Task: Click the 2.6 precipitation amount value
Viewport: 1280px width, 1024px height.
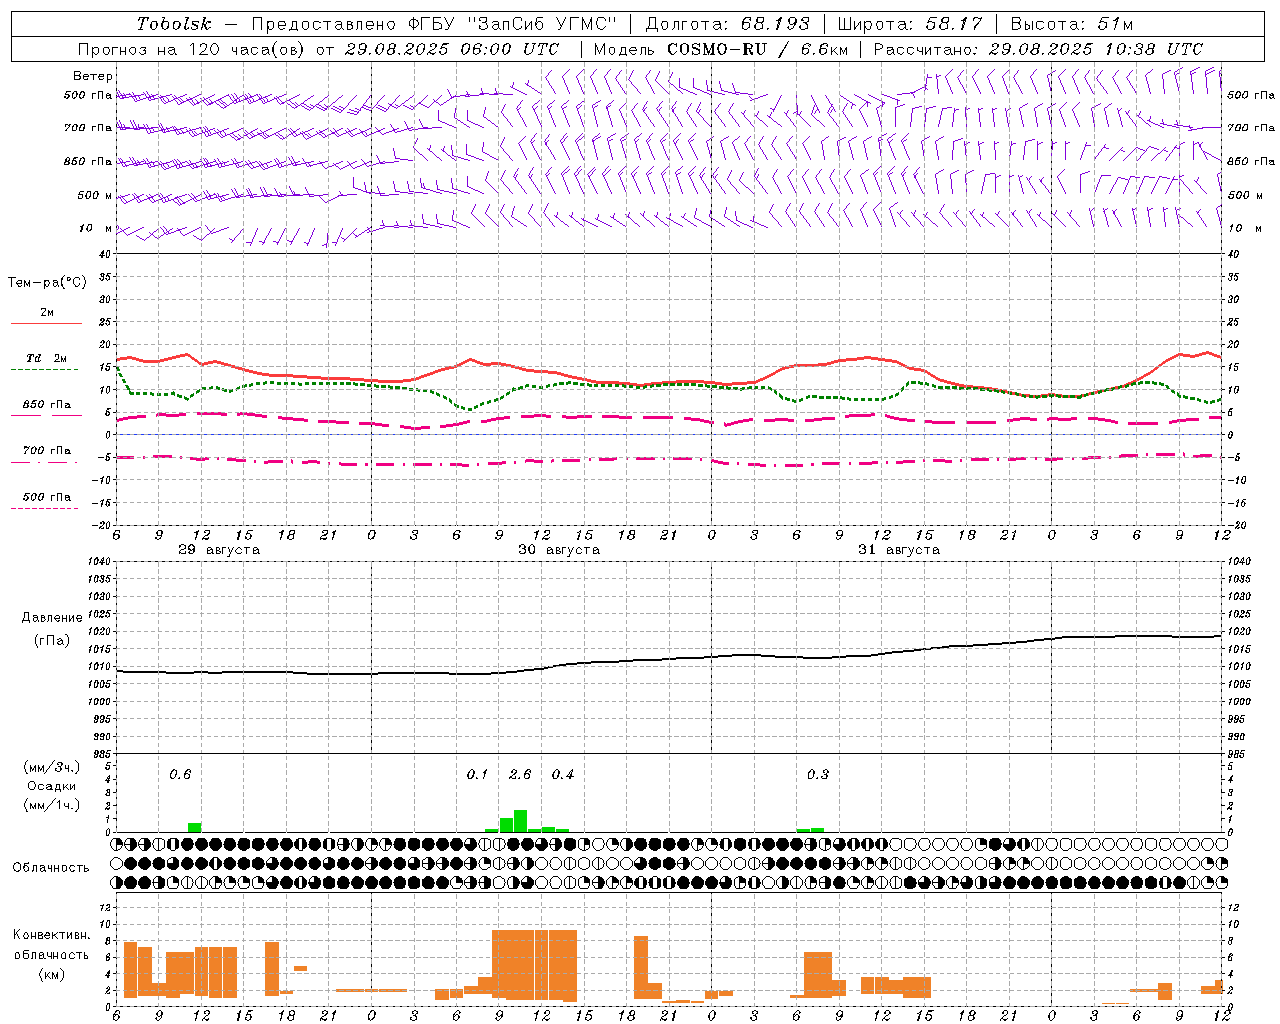Action: point(520,774)
